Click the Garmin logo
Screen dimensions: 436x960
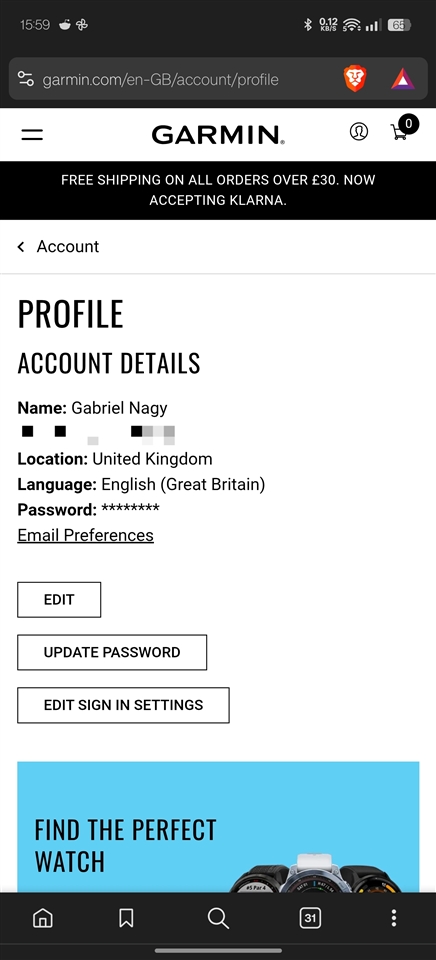pos(218,135)
